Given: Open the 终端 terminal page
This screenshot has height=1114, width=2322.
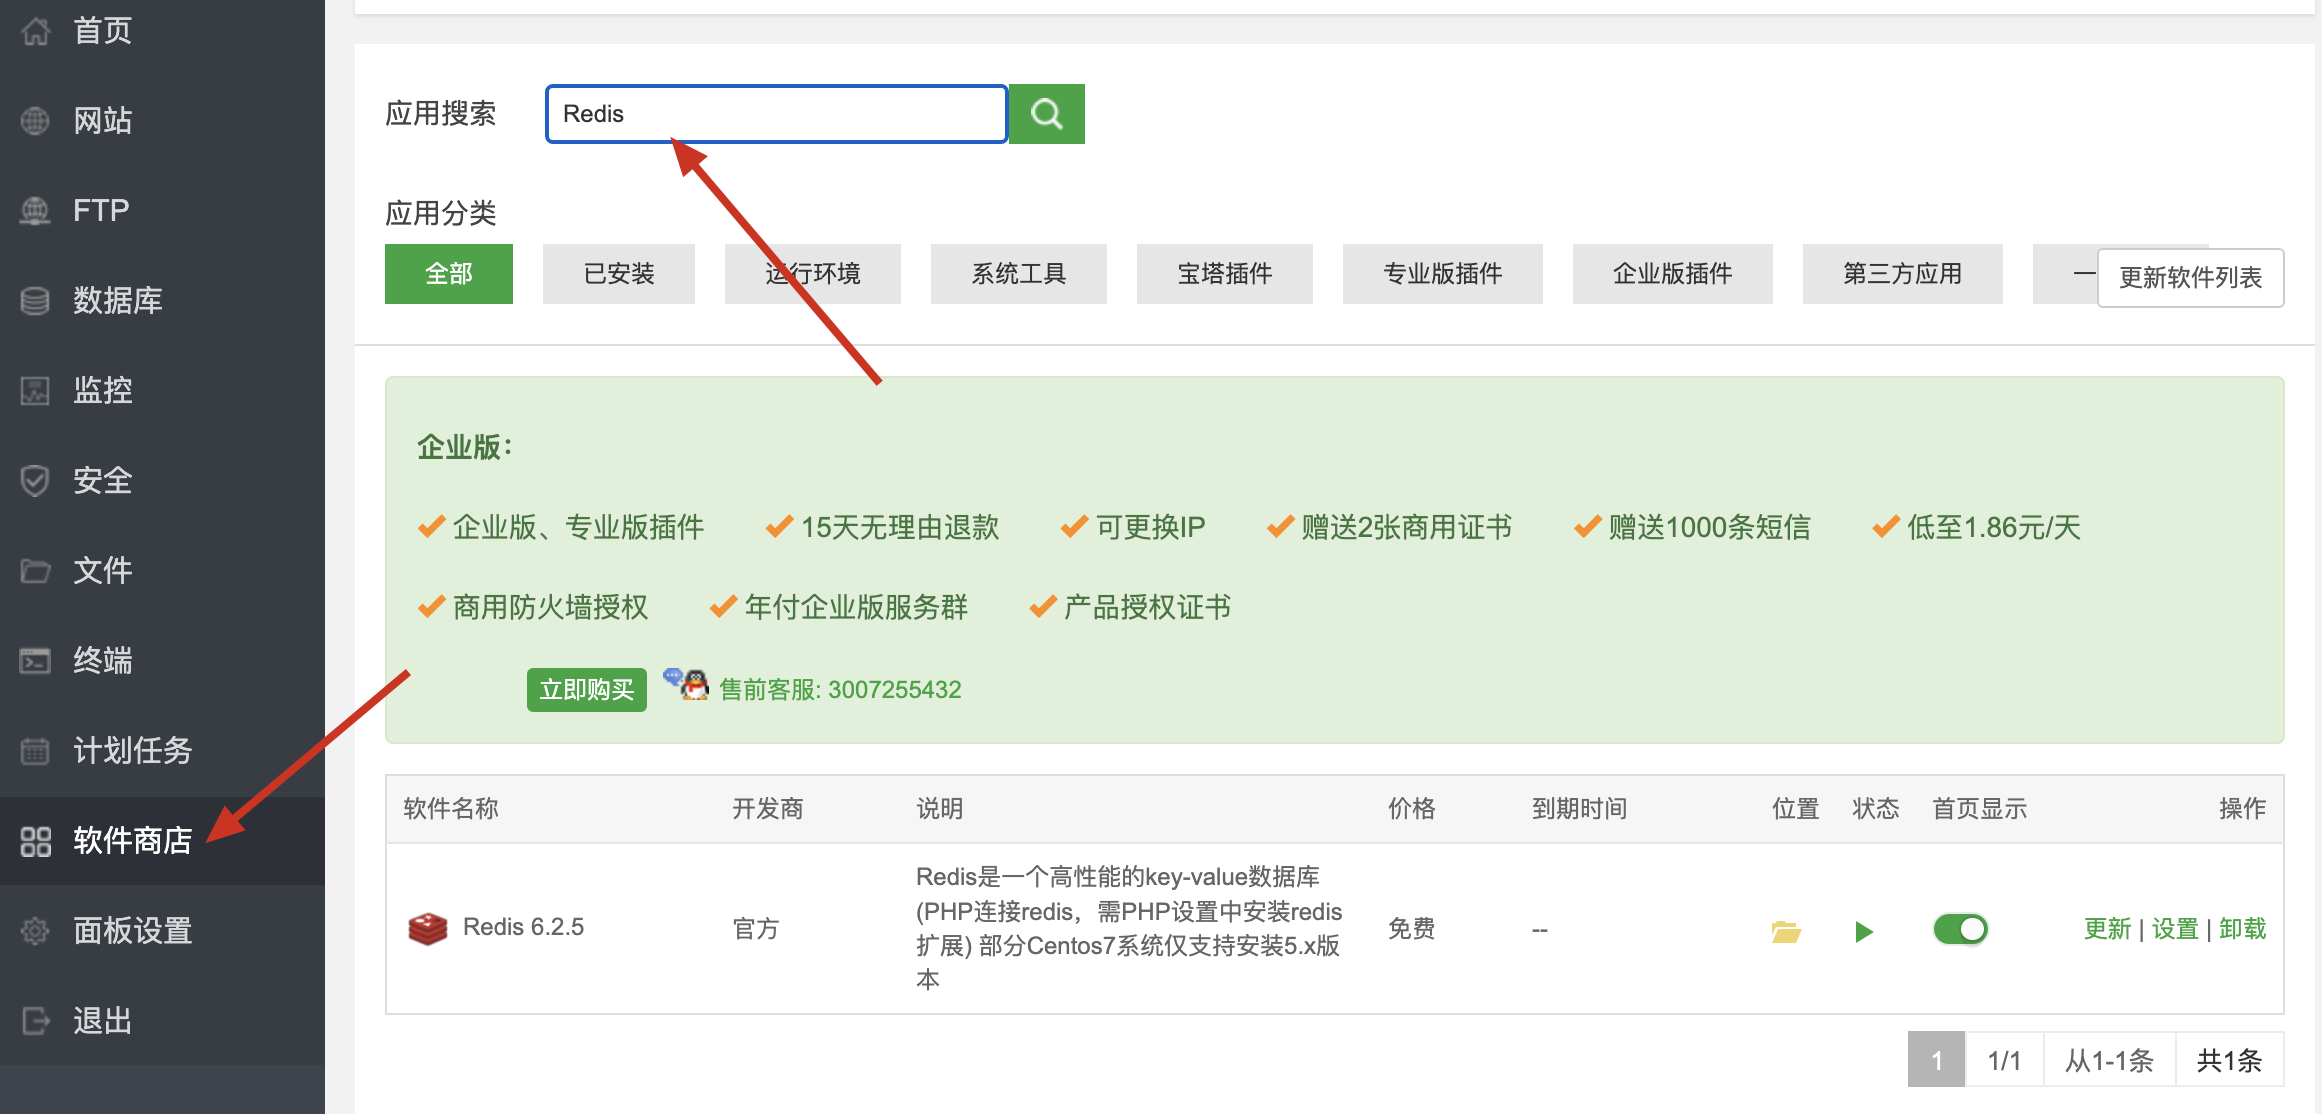Looking at the screenshot, I should pyautogui.click(x=102, y=660).
